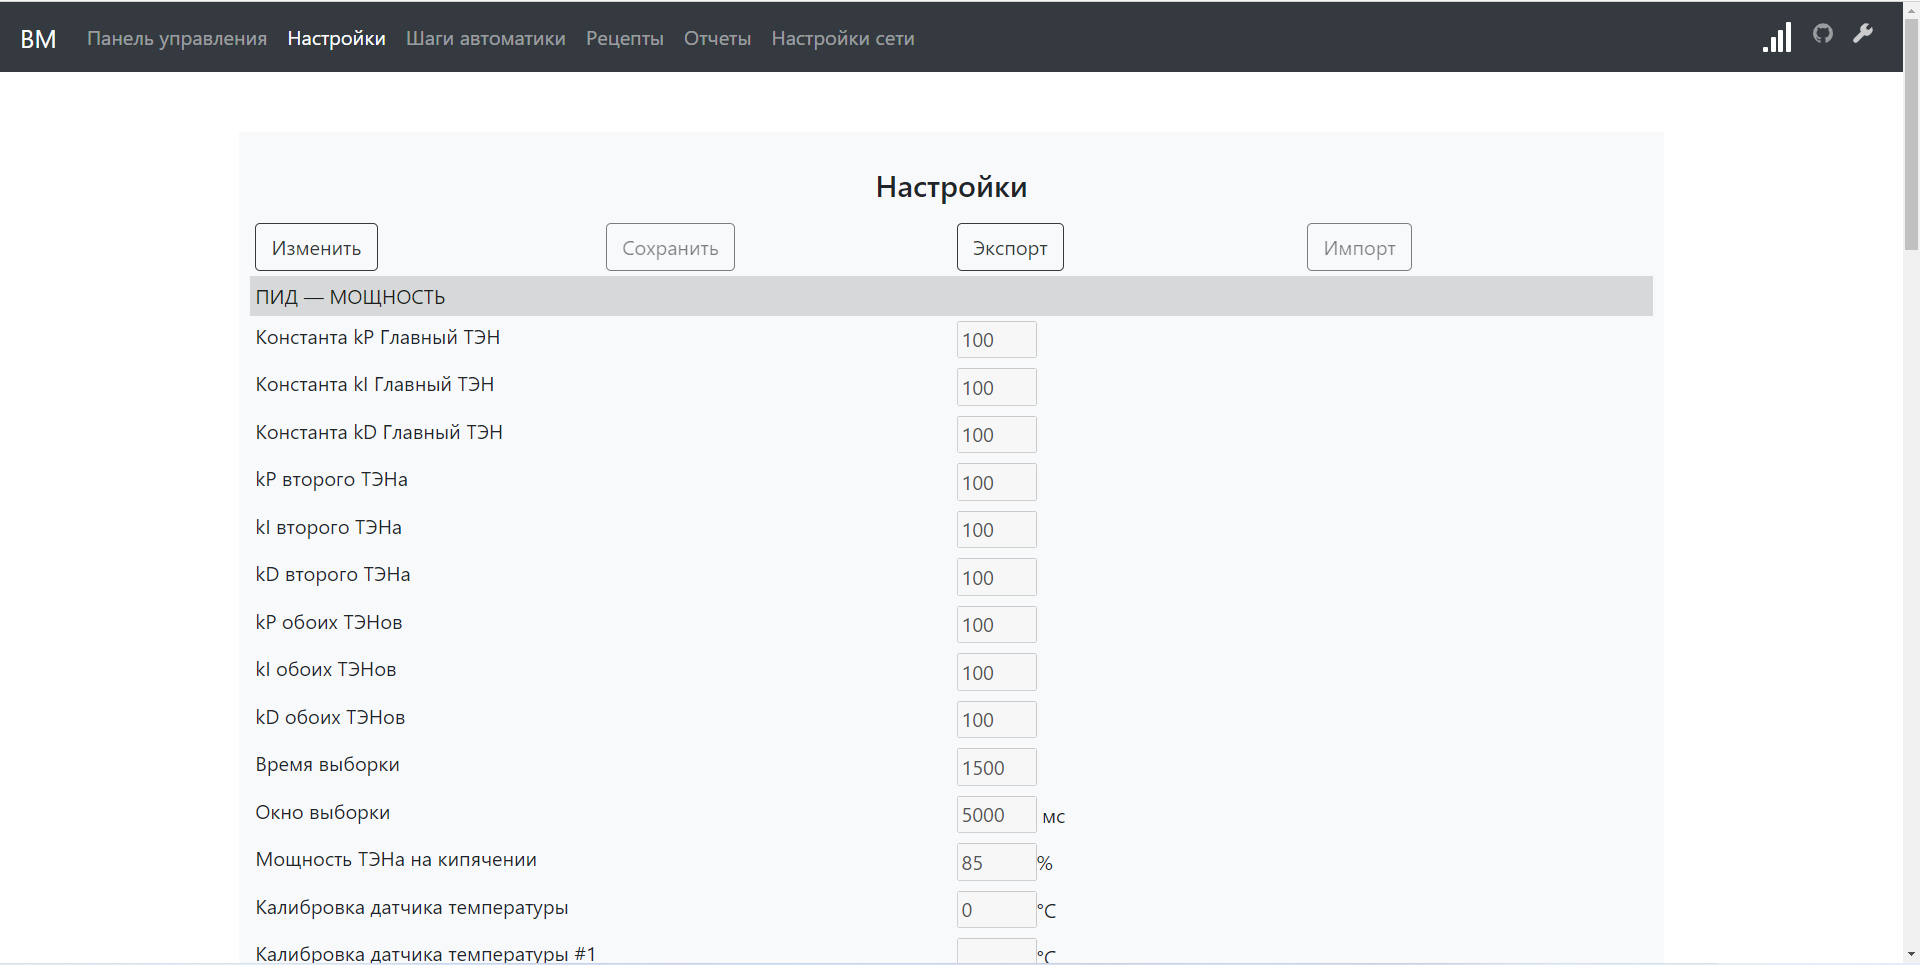This screenshot has width=1920, height=965.
Task: Click the signal strength icon
Action: pyautogui.click(x=1777, y=37)
